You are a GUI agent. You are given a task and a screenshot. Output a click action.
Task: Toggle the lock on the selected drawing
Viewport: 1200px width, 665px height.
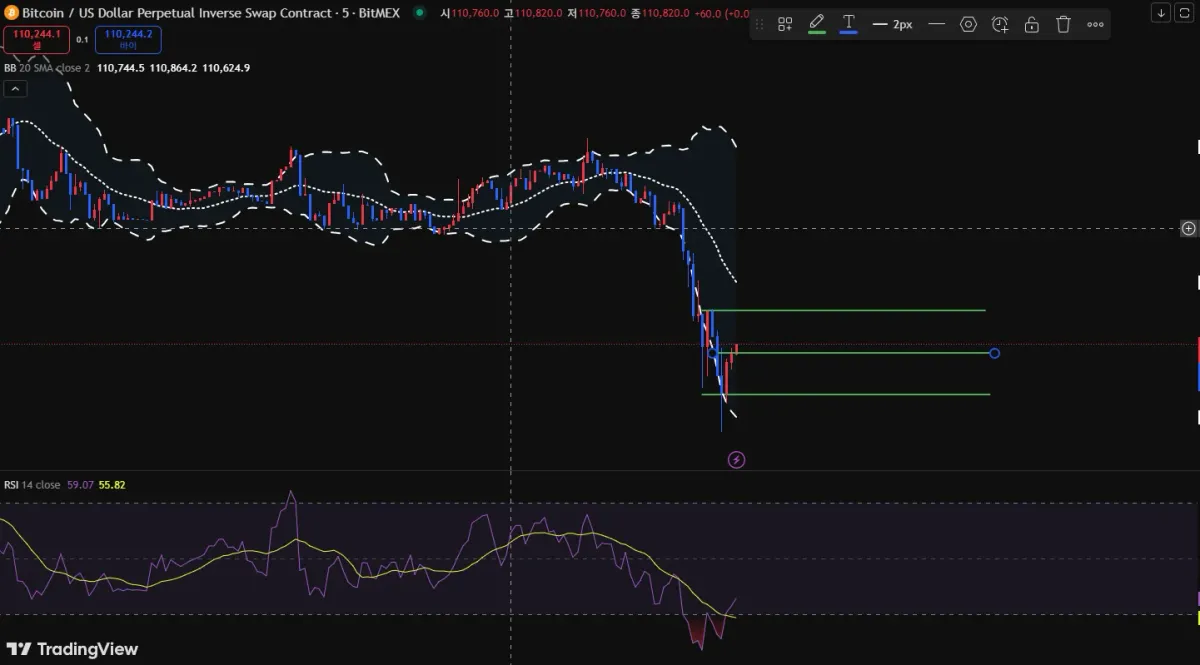(1031, 24)
